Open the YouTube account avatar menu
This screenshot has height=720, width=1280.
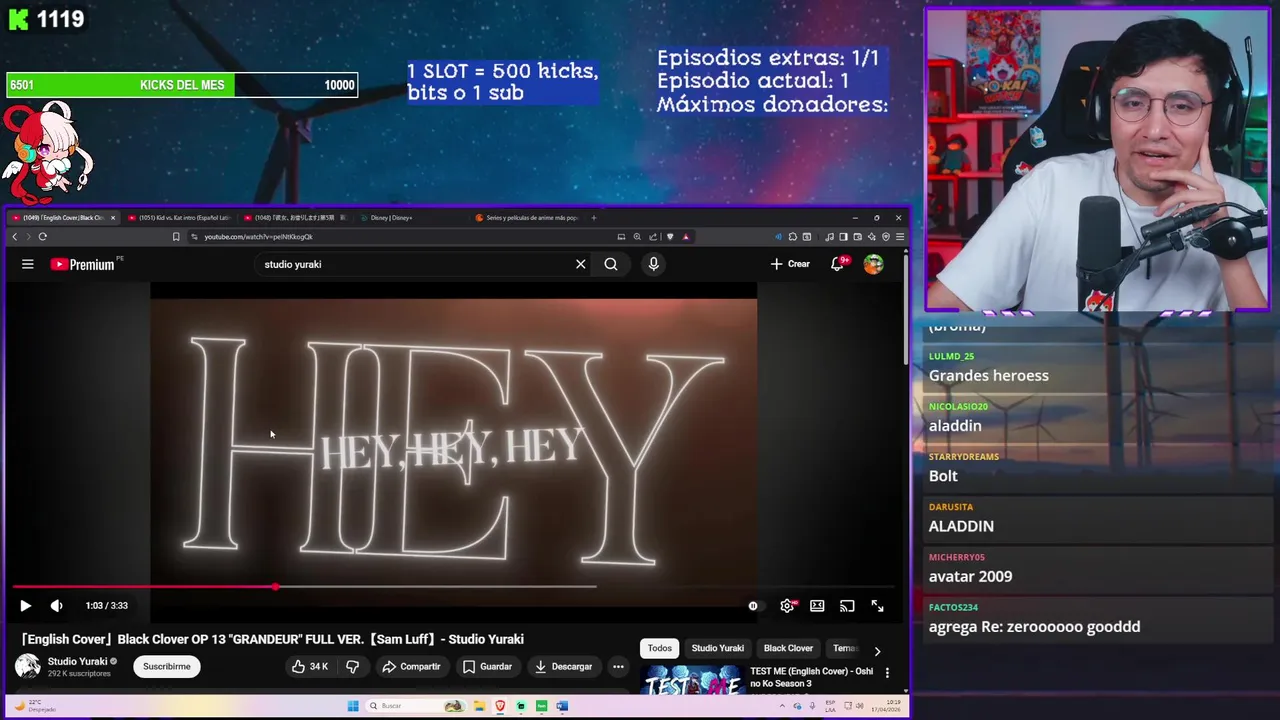tap(873, 264)
